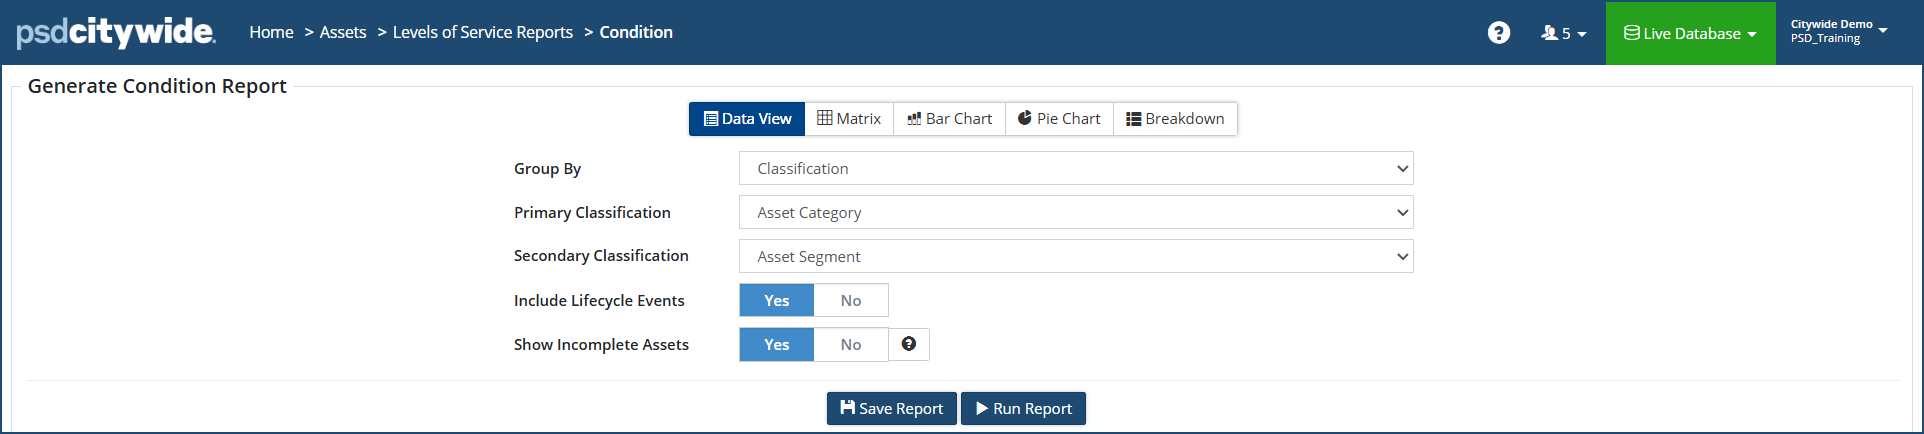The height and width of the screenshot is (434, 1924).
Task: Open the users count menu icon
Action: pos(1563,33)
